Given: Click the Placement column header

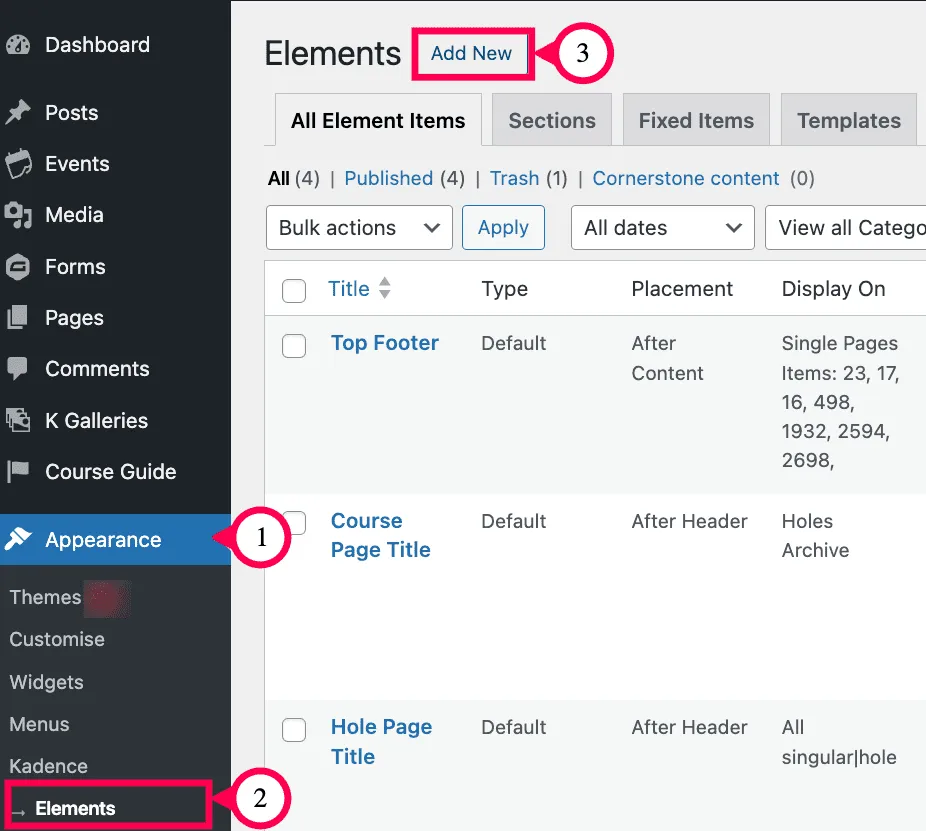Looking at the screenshot, I should tap(682, 289).
